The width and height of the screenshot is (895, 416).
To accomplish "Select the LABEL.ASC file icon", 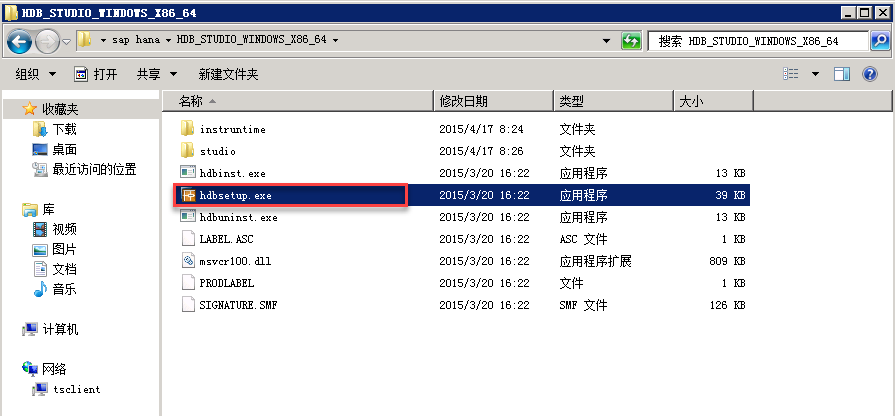I will coord(188,239).
